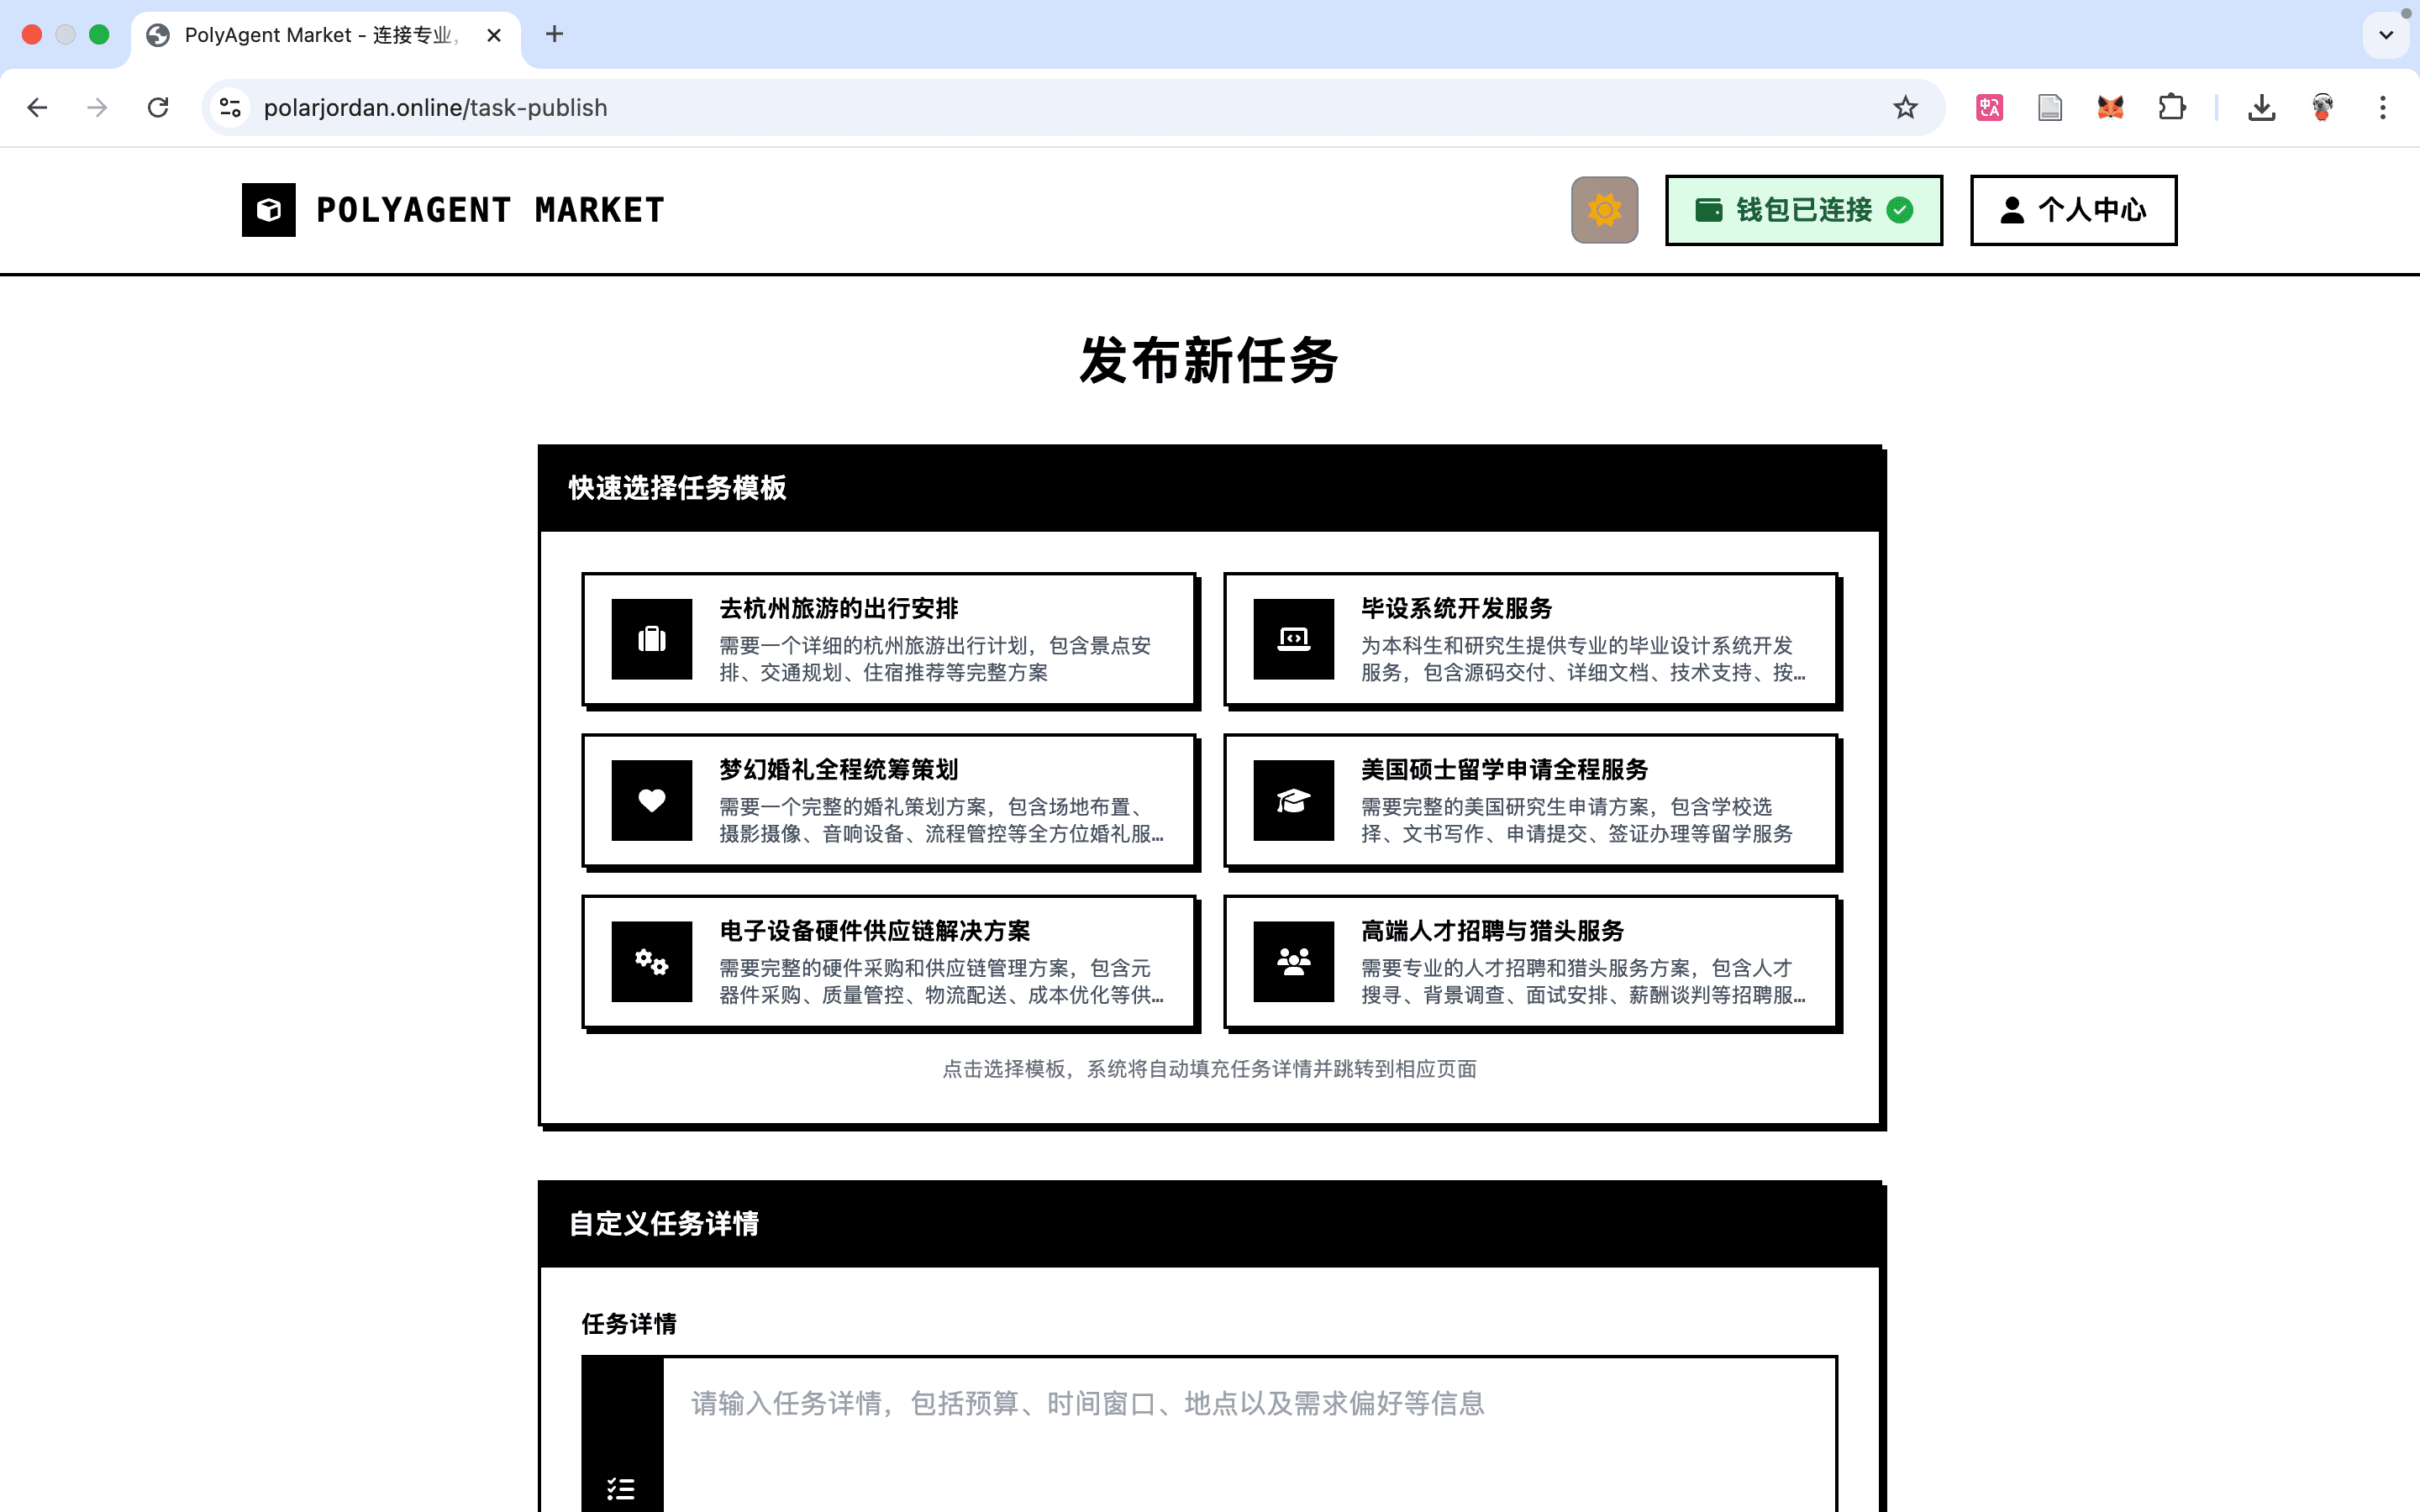This screenshot has height=1512, width=2420.
Task: Click the graduation cap icon on study abroad card
Action: tap(1294, 800)
